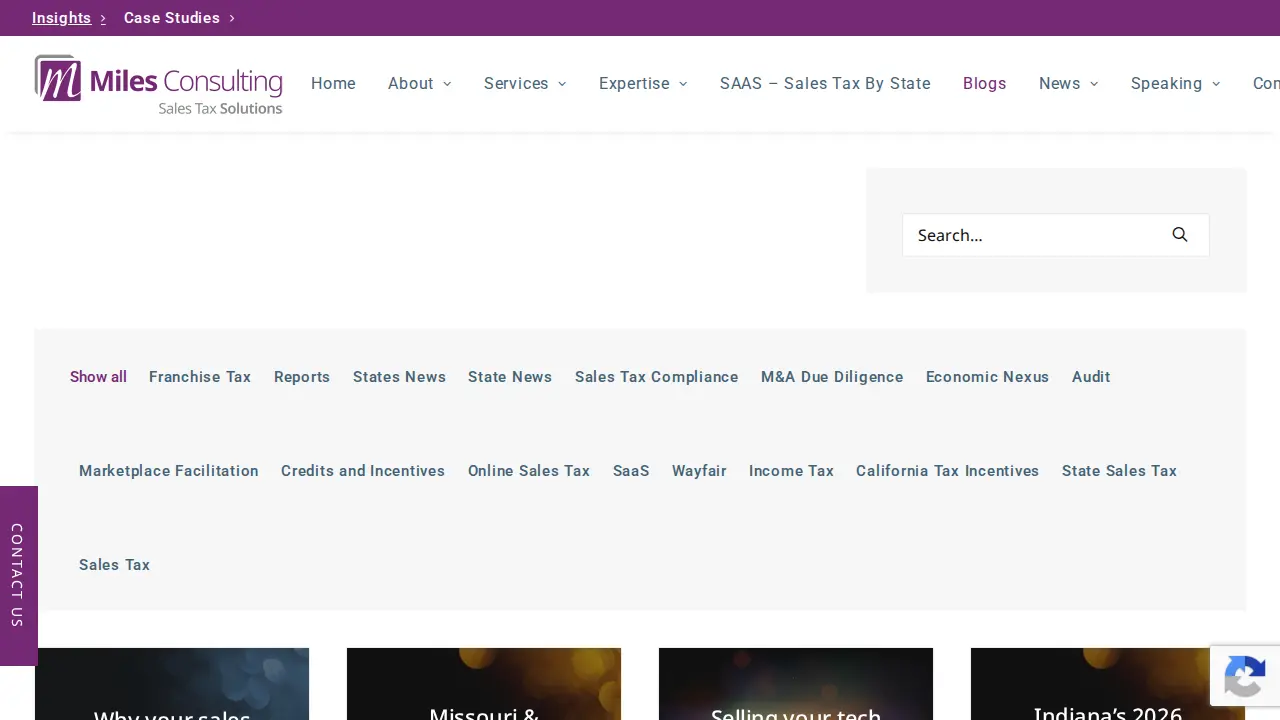Open Case Studies in top bar
Image resolution: width=1280 pixels, height=720 pixels.
point(172,18)
